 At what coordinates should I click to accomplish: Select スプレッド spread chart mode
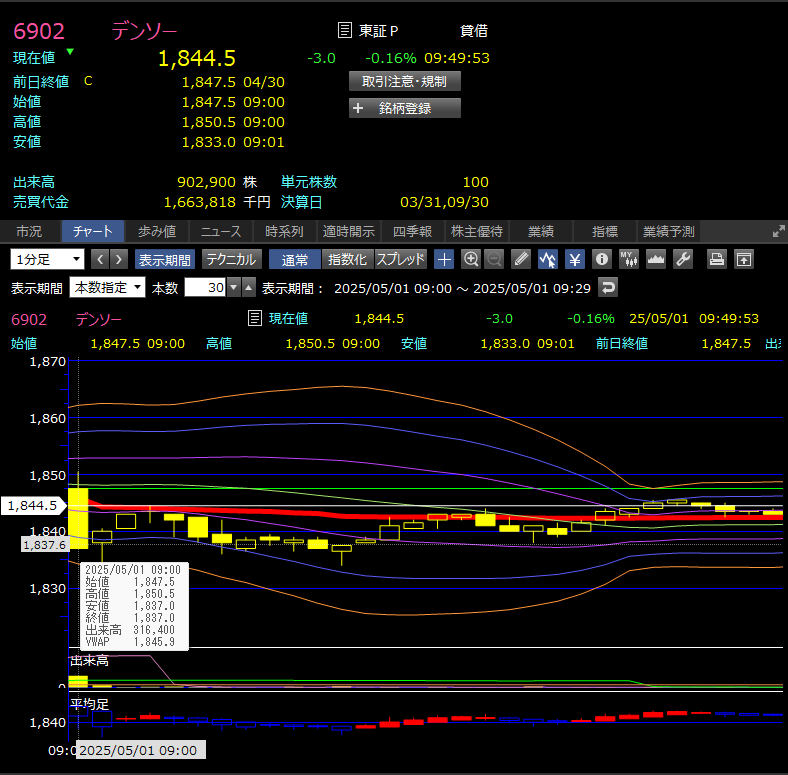401,259
